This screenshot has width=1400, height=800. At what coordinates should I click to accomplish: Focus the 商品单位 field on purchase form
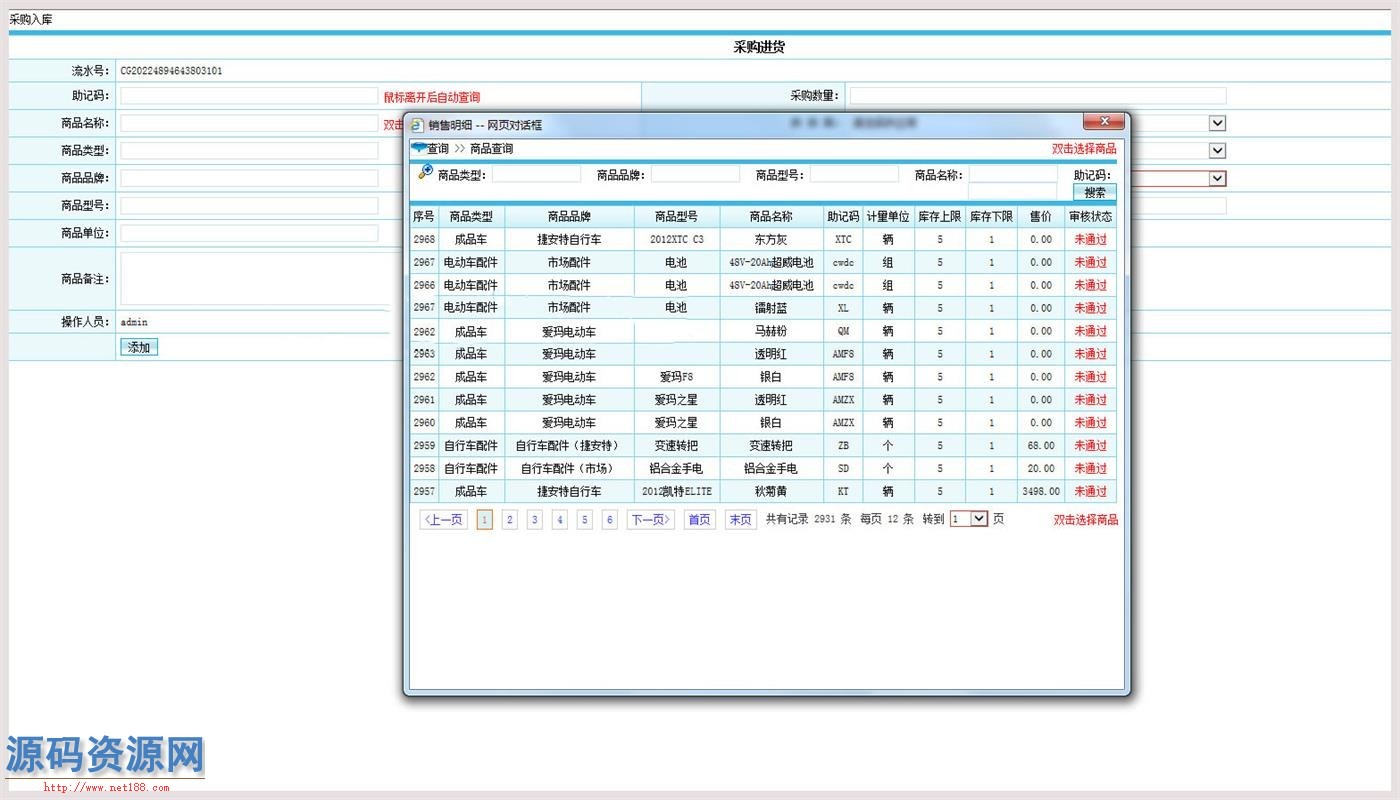click(x=249, y=233)
